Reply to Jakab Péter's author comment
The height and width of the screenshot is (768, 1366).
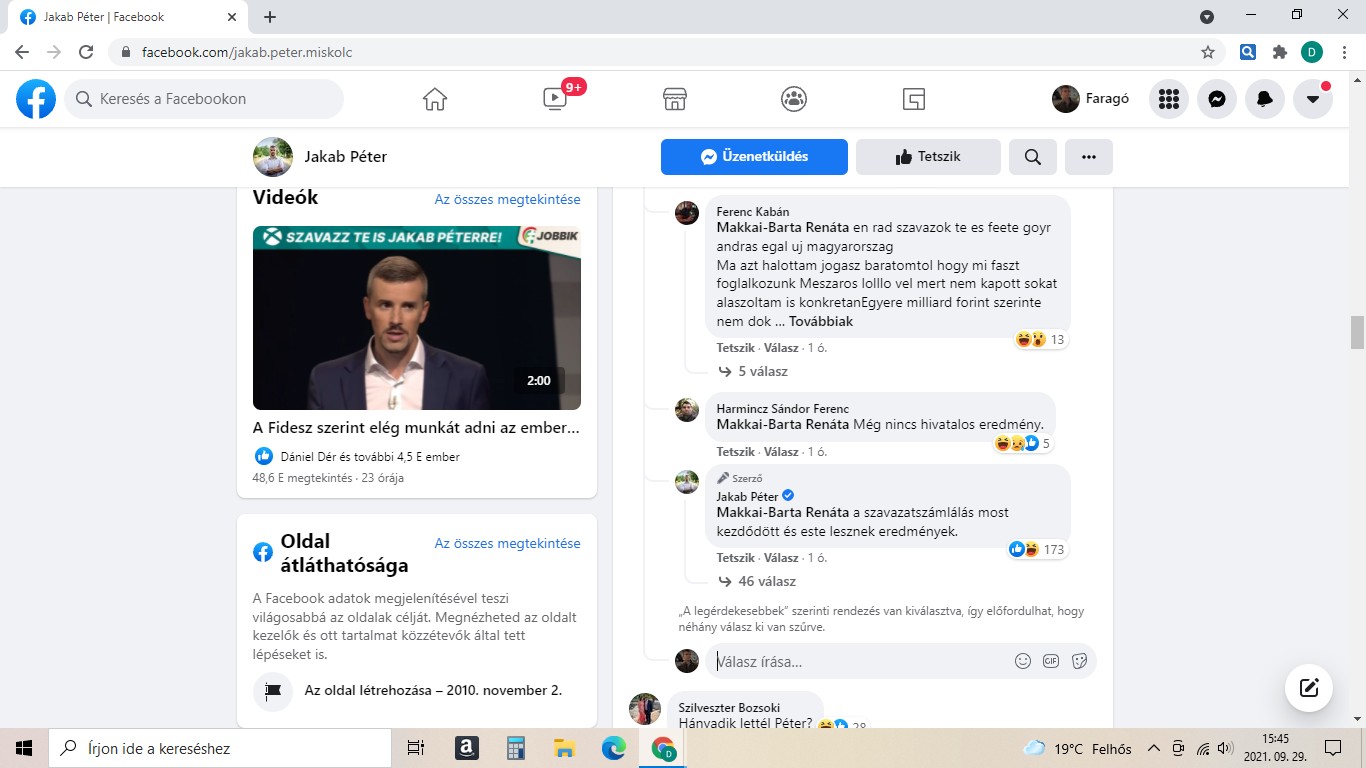781,558
